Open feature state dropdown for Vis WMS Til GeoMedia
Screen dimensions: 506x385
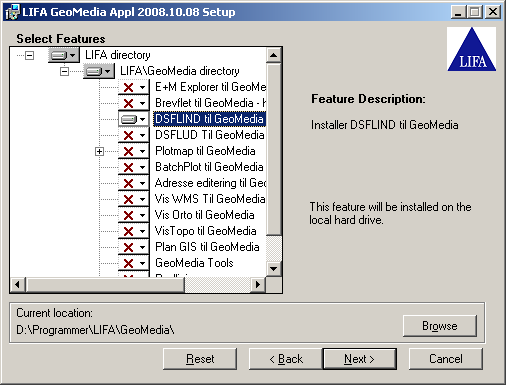pos(134,199)
